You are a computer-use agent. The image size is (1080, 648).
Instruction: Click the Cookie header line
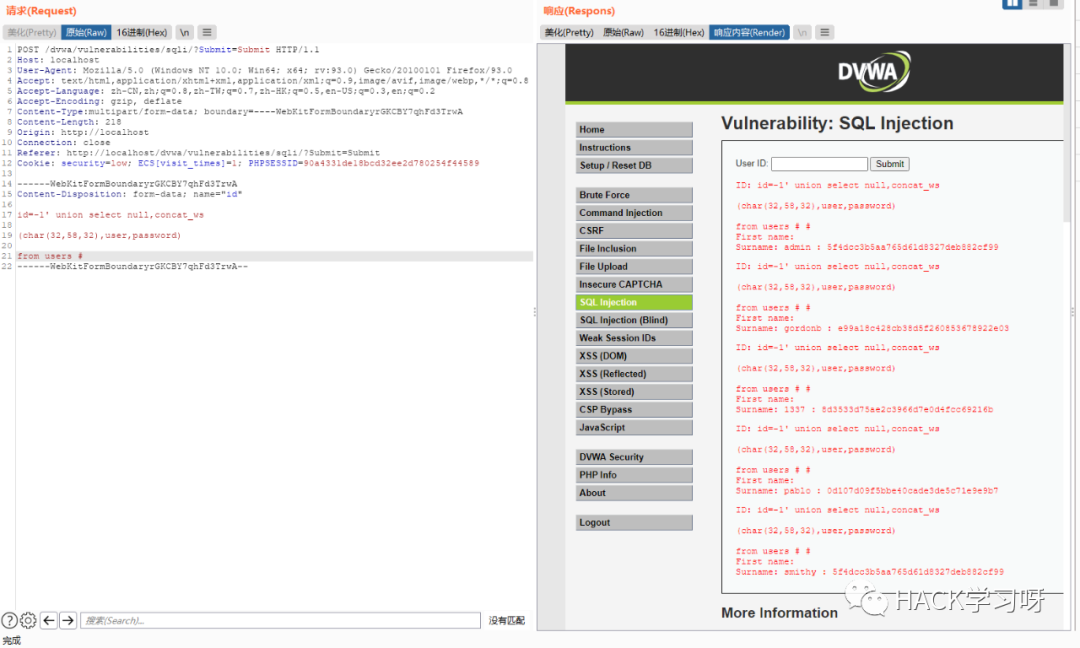click(248, 163)
